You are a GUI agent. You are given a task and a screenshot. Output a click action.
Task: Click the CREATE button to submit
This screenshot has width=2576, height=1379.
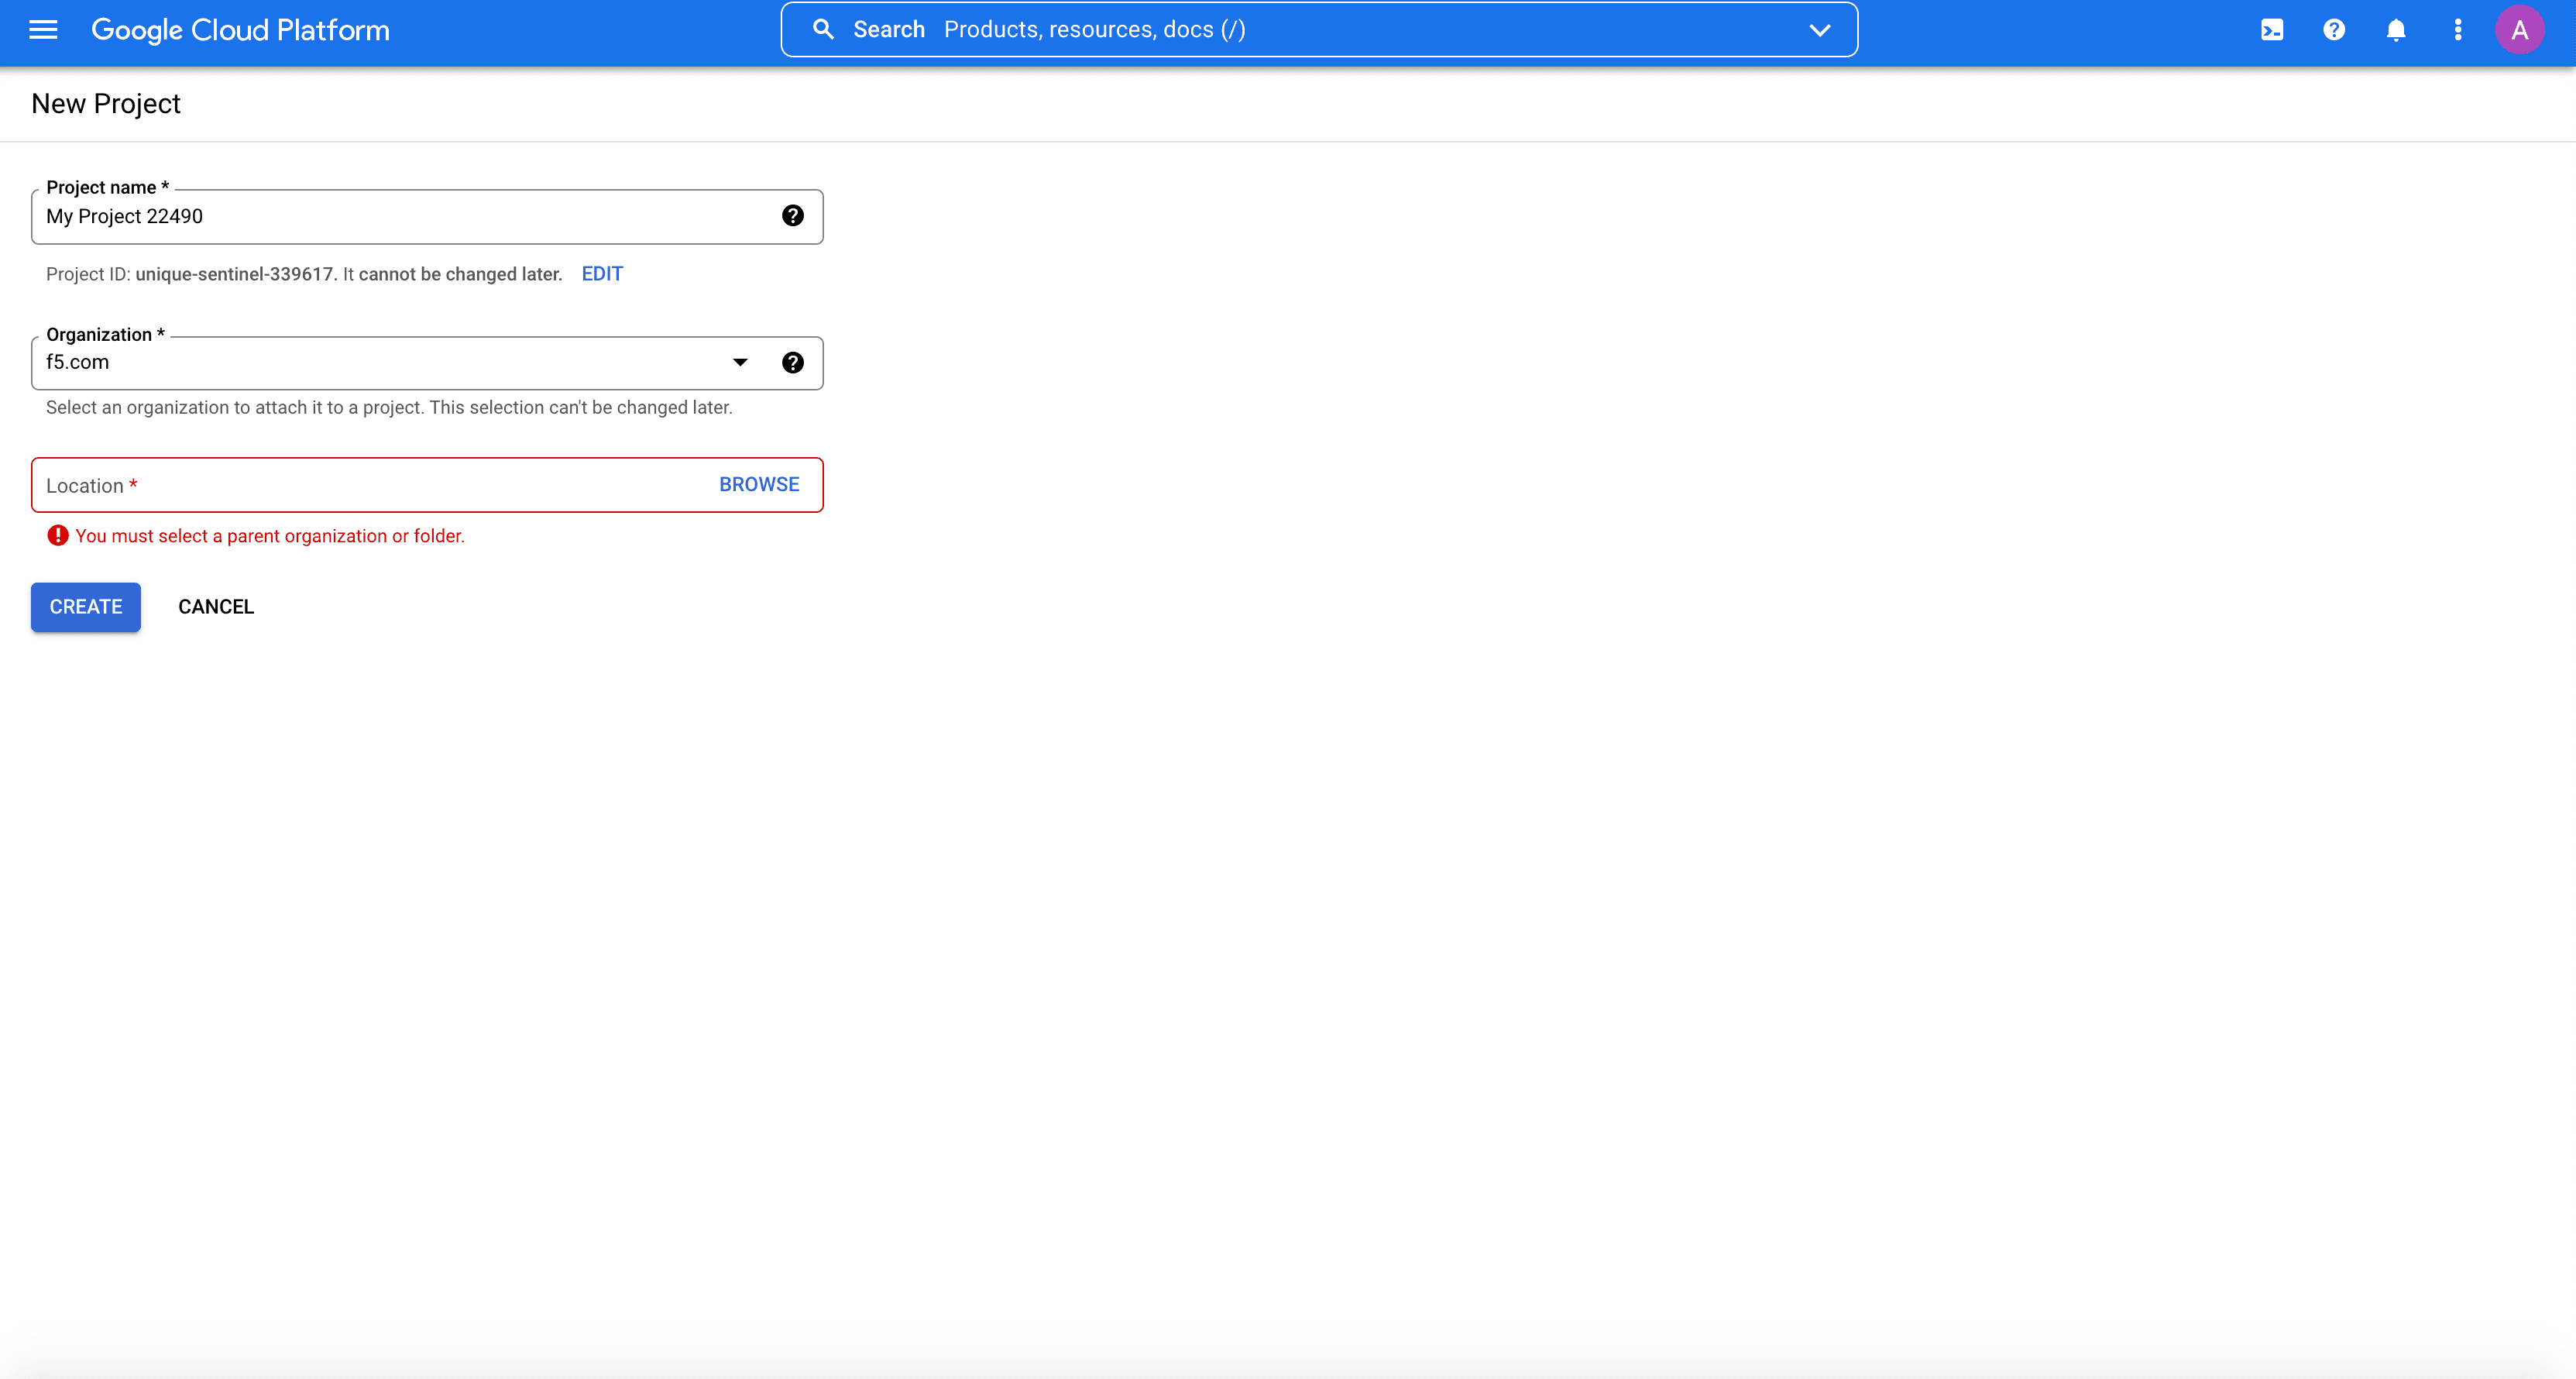85,607
